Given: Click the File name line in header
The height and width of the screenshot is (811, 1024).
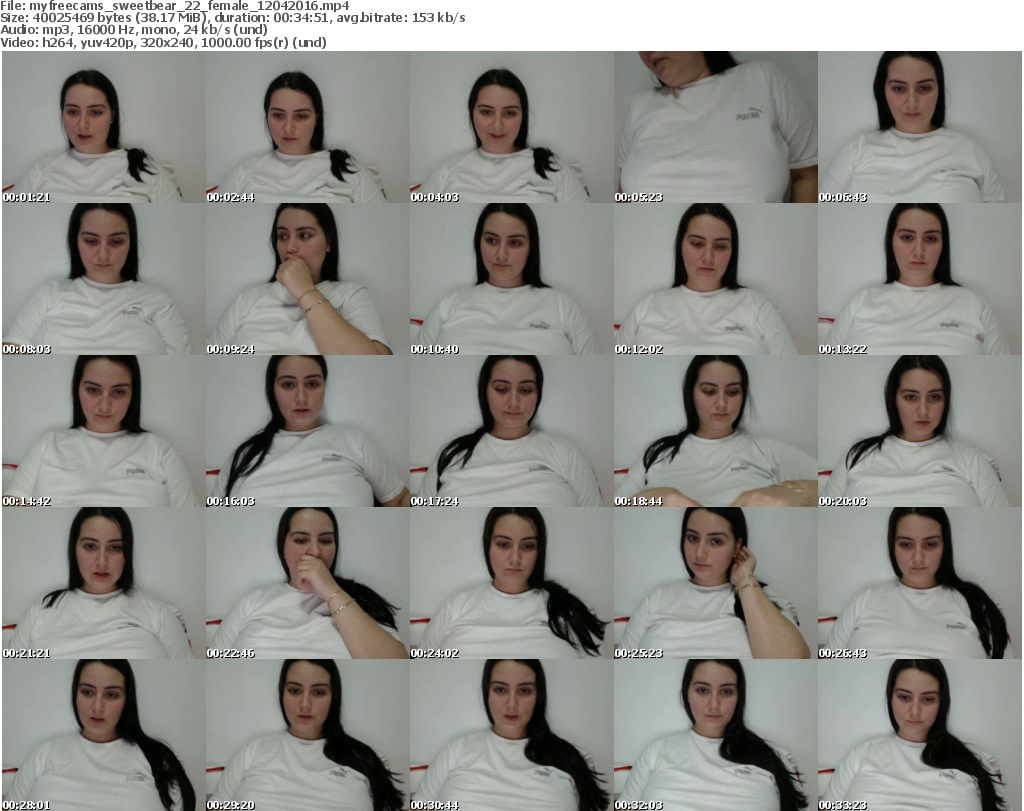Looking at the screenshot, I should click(175, 6).
